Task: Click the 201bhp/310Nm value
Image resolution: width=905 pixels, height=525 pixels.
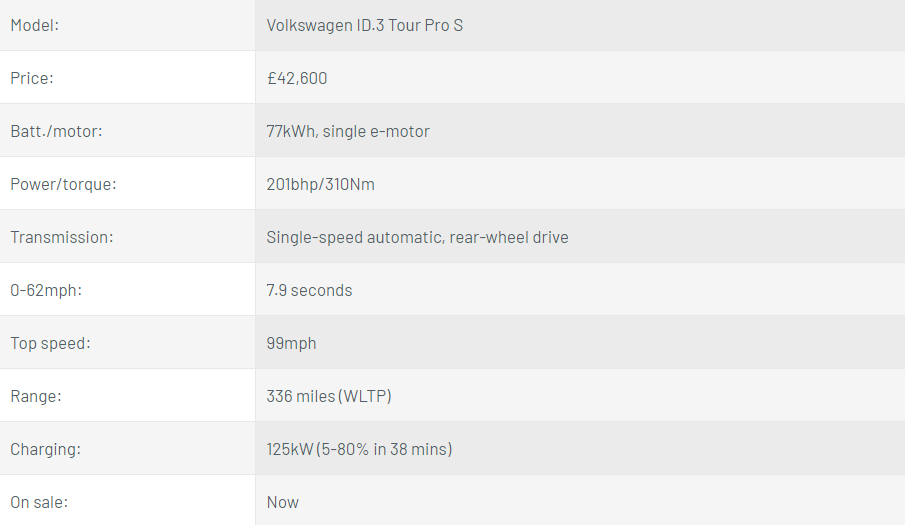Action: click(x=321, y=184)
